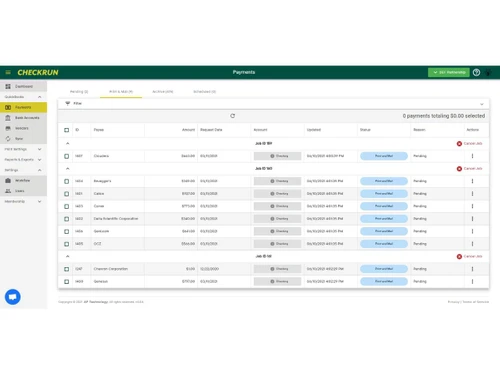
Task: Expand the Print Settings sidebar section
Action: (40, 149)
